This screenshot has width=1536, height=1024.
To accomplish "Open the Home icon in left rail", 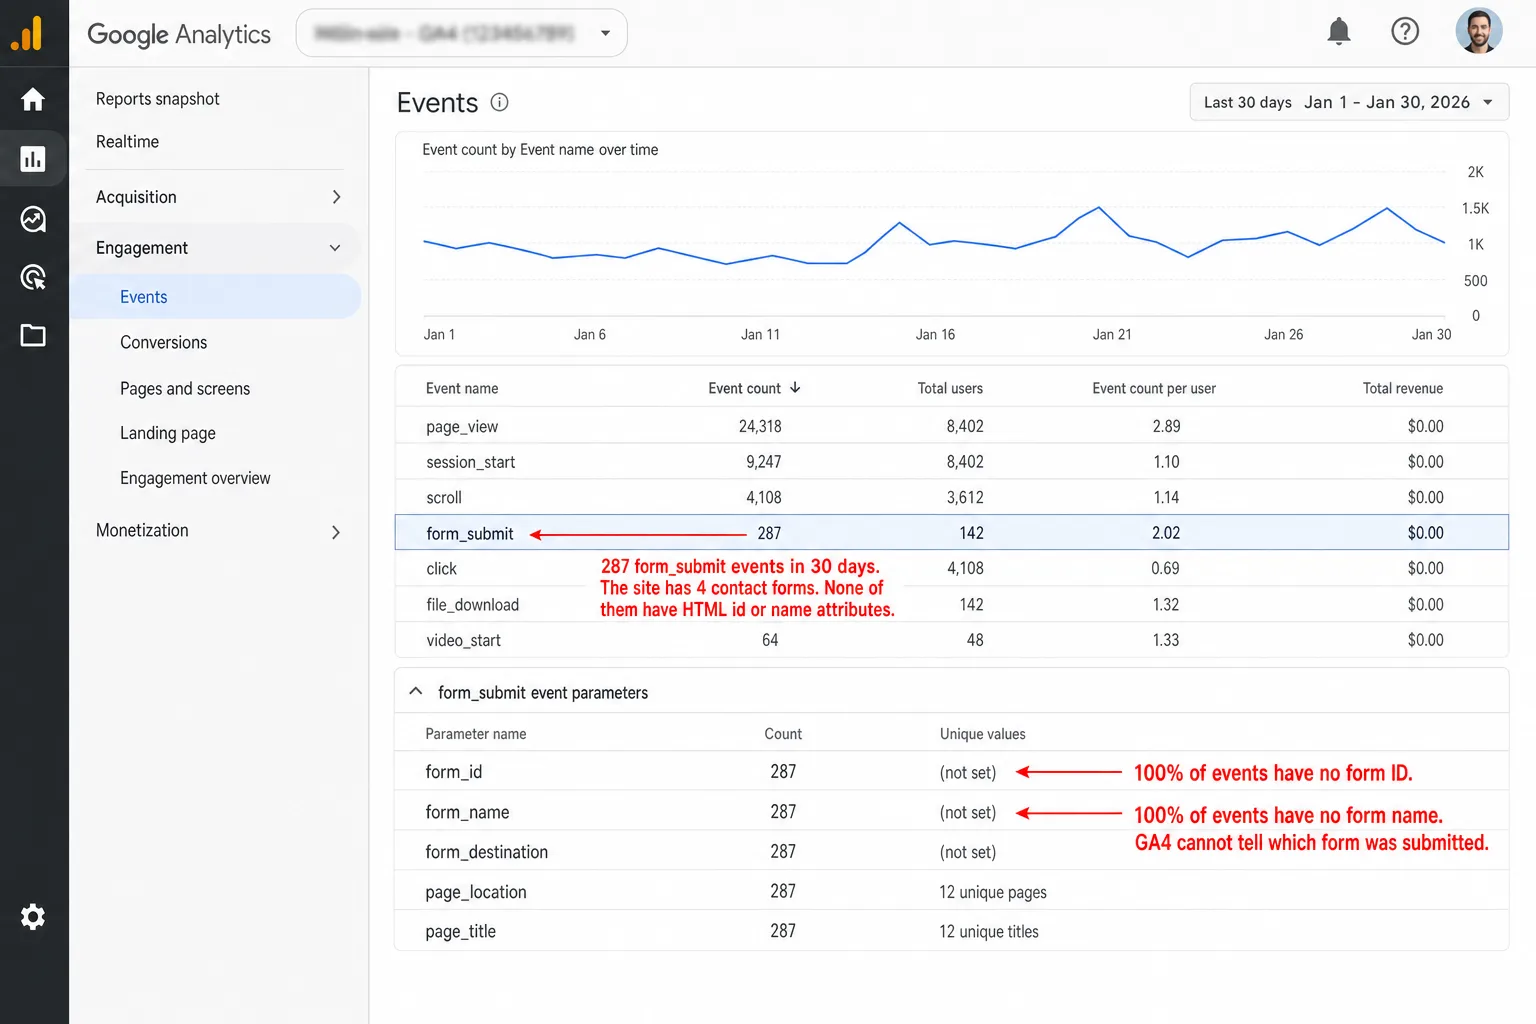I will pos(33,99).
